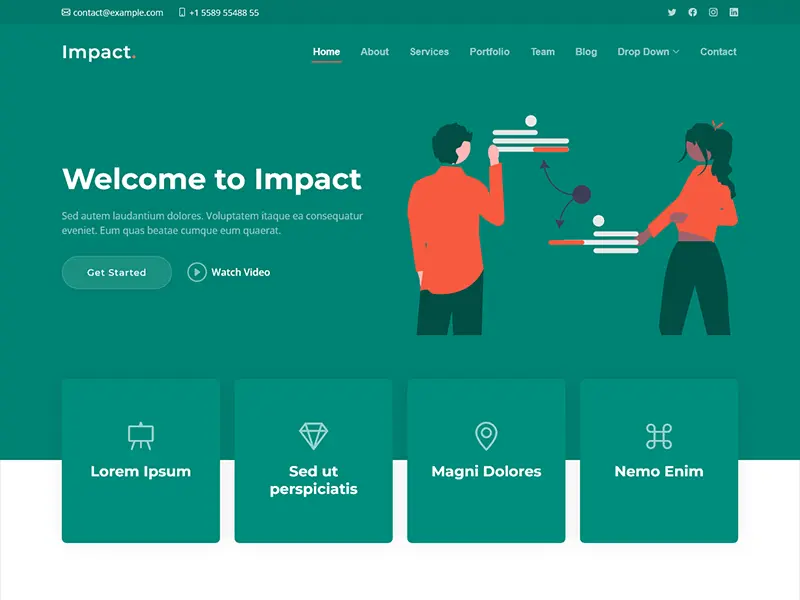
Task: Click the Get Started button
Action: point(116,272)
